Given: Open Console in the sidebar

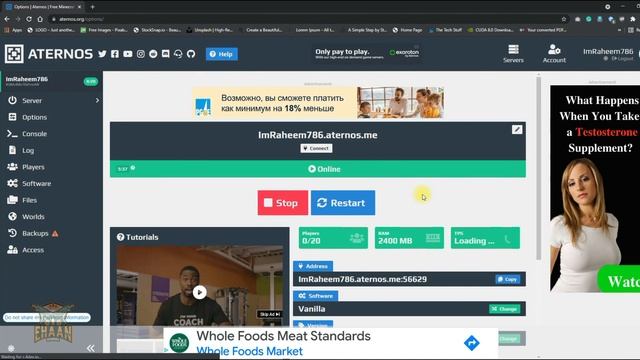Looking at the screenshot, I should click(x=34, y=134).
